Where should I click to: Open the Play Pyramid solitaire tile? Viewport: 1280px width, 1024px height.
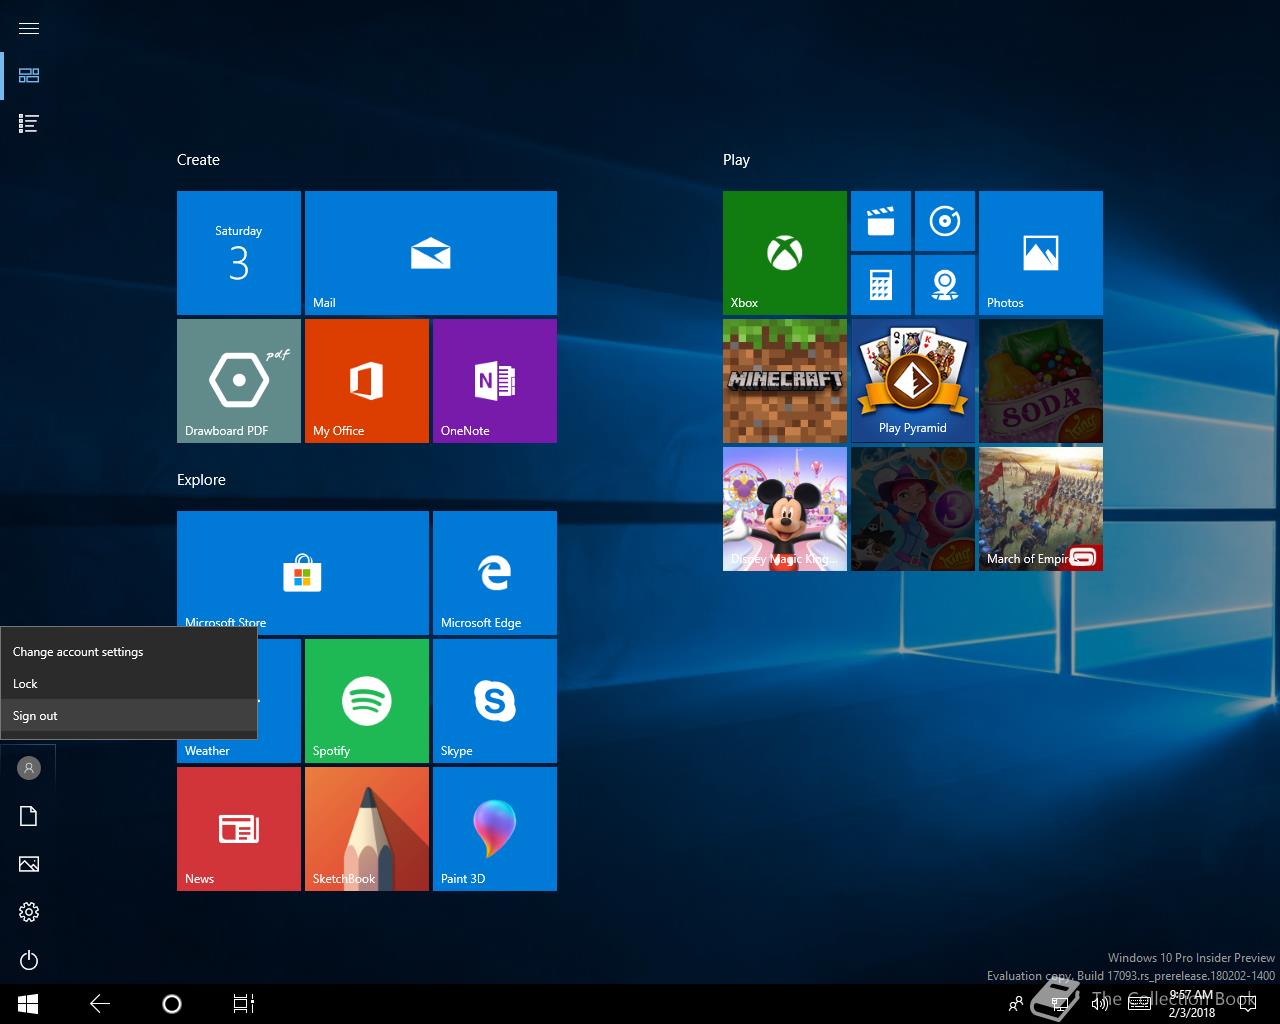point(912,381)
